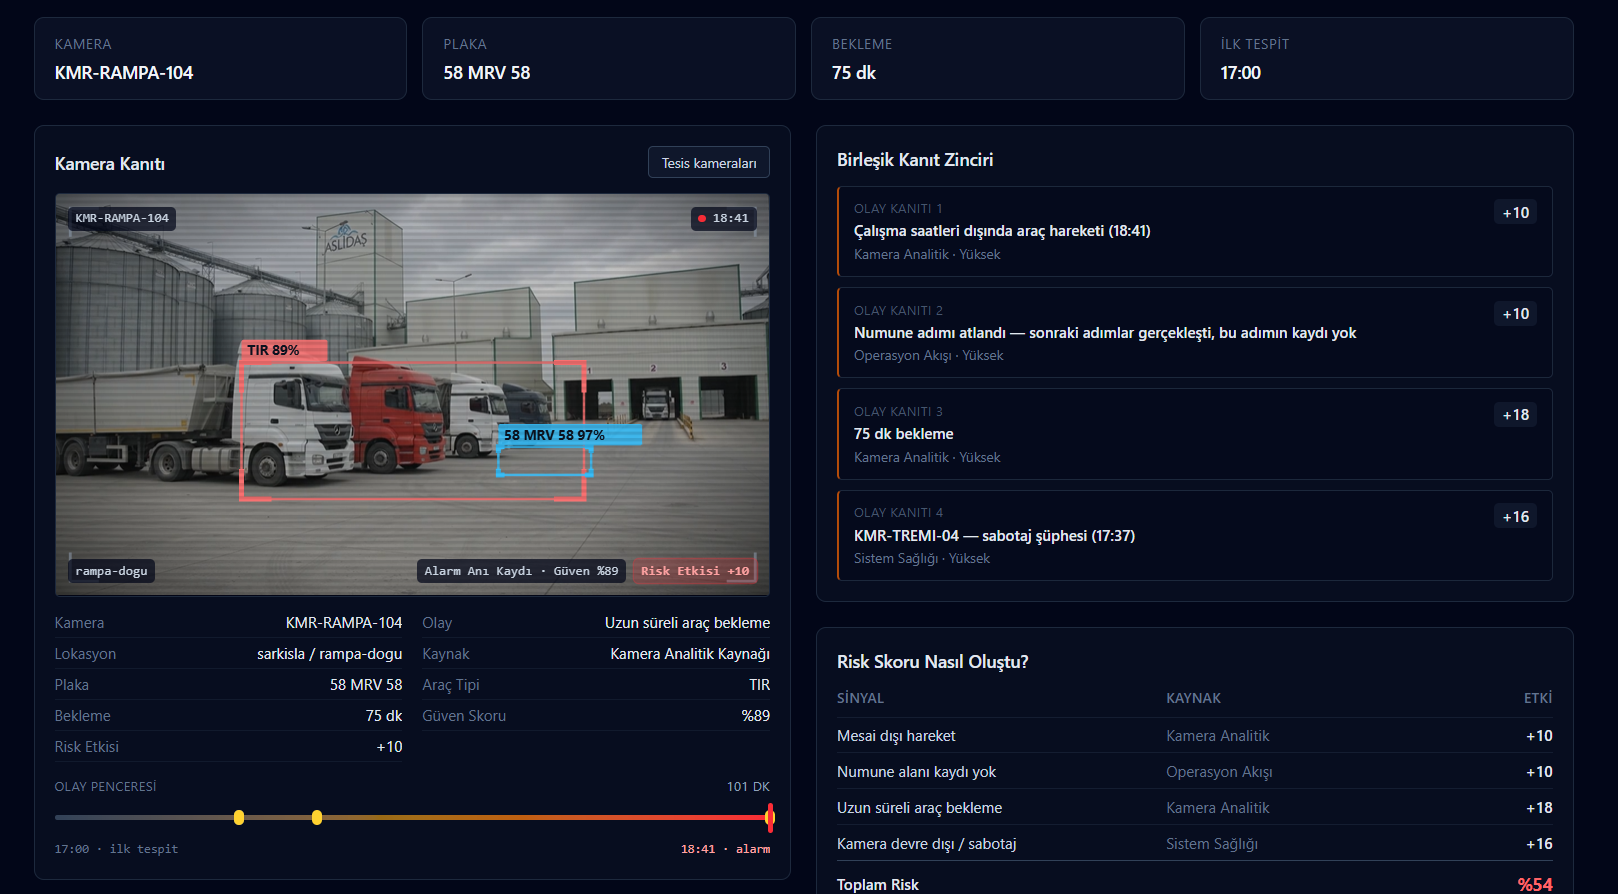1618x894 pixels.
Task: Click the Güven Skoru %89 value
Action: (756, 716)
